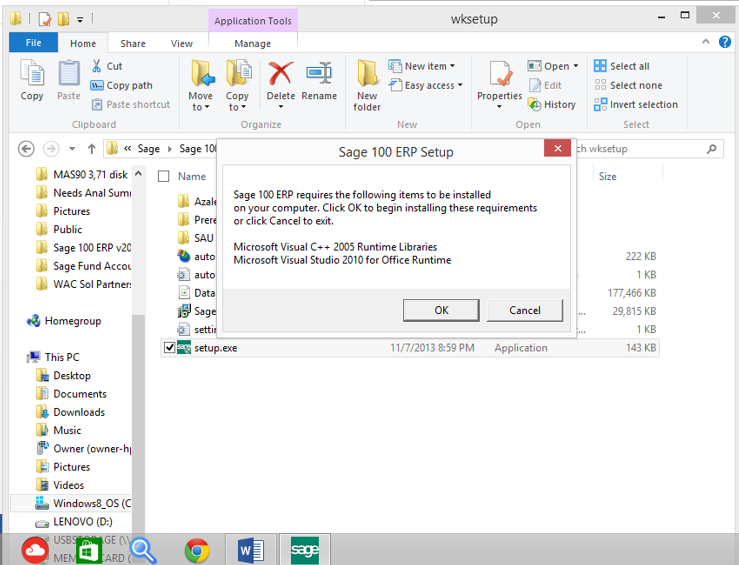Click Select none in ribbon
Image resolution: width=739 pixels, height=565 pixels.
[628, 85]
